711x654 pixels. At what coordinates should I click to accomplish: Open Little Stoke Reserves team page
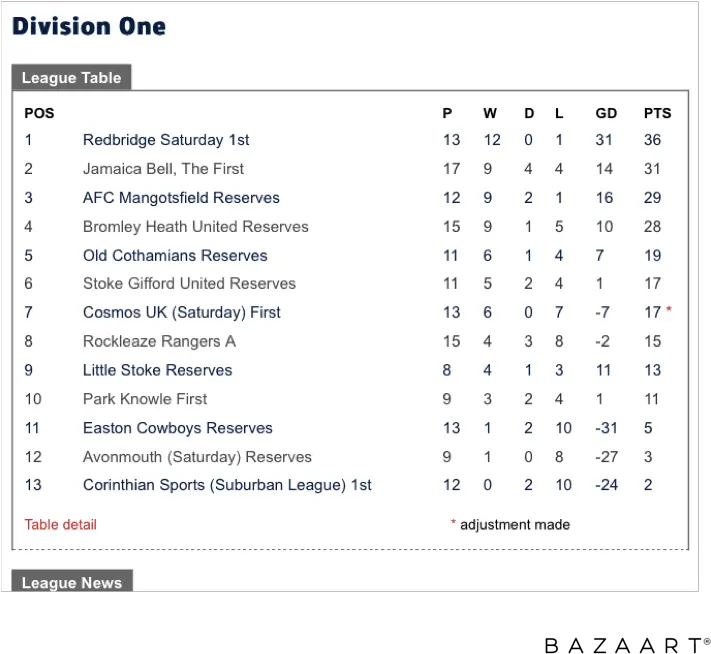click(x=157, y=370)
